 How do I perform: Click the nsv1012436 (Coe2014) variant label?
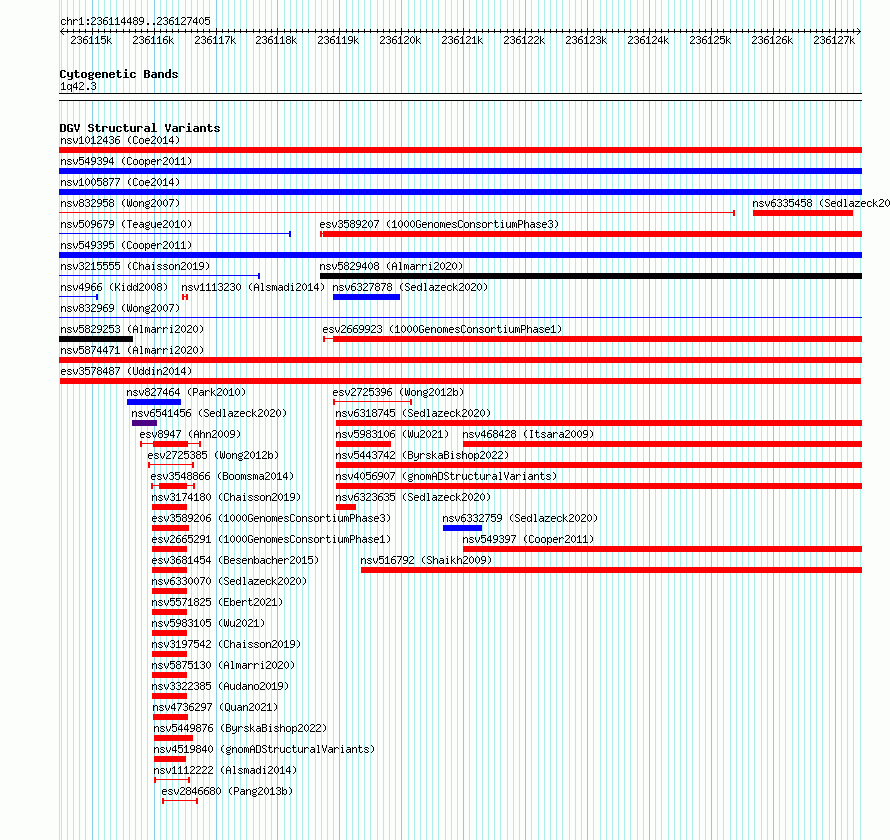click(120, 140)
